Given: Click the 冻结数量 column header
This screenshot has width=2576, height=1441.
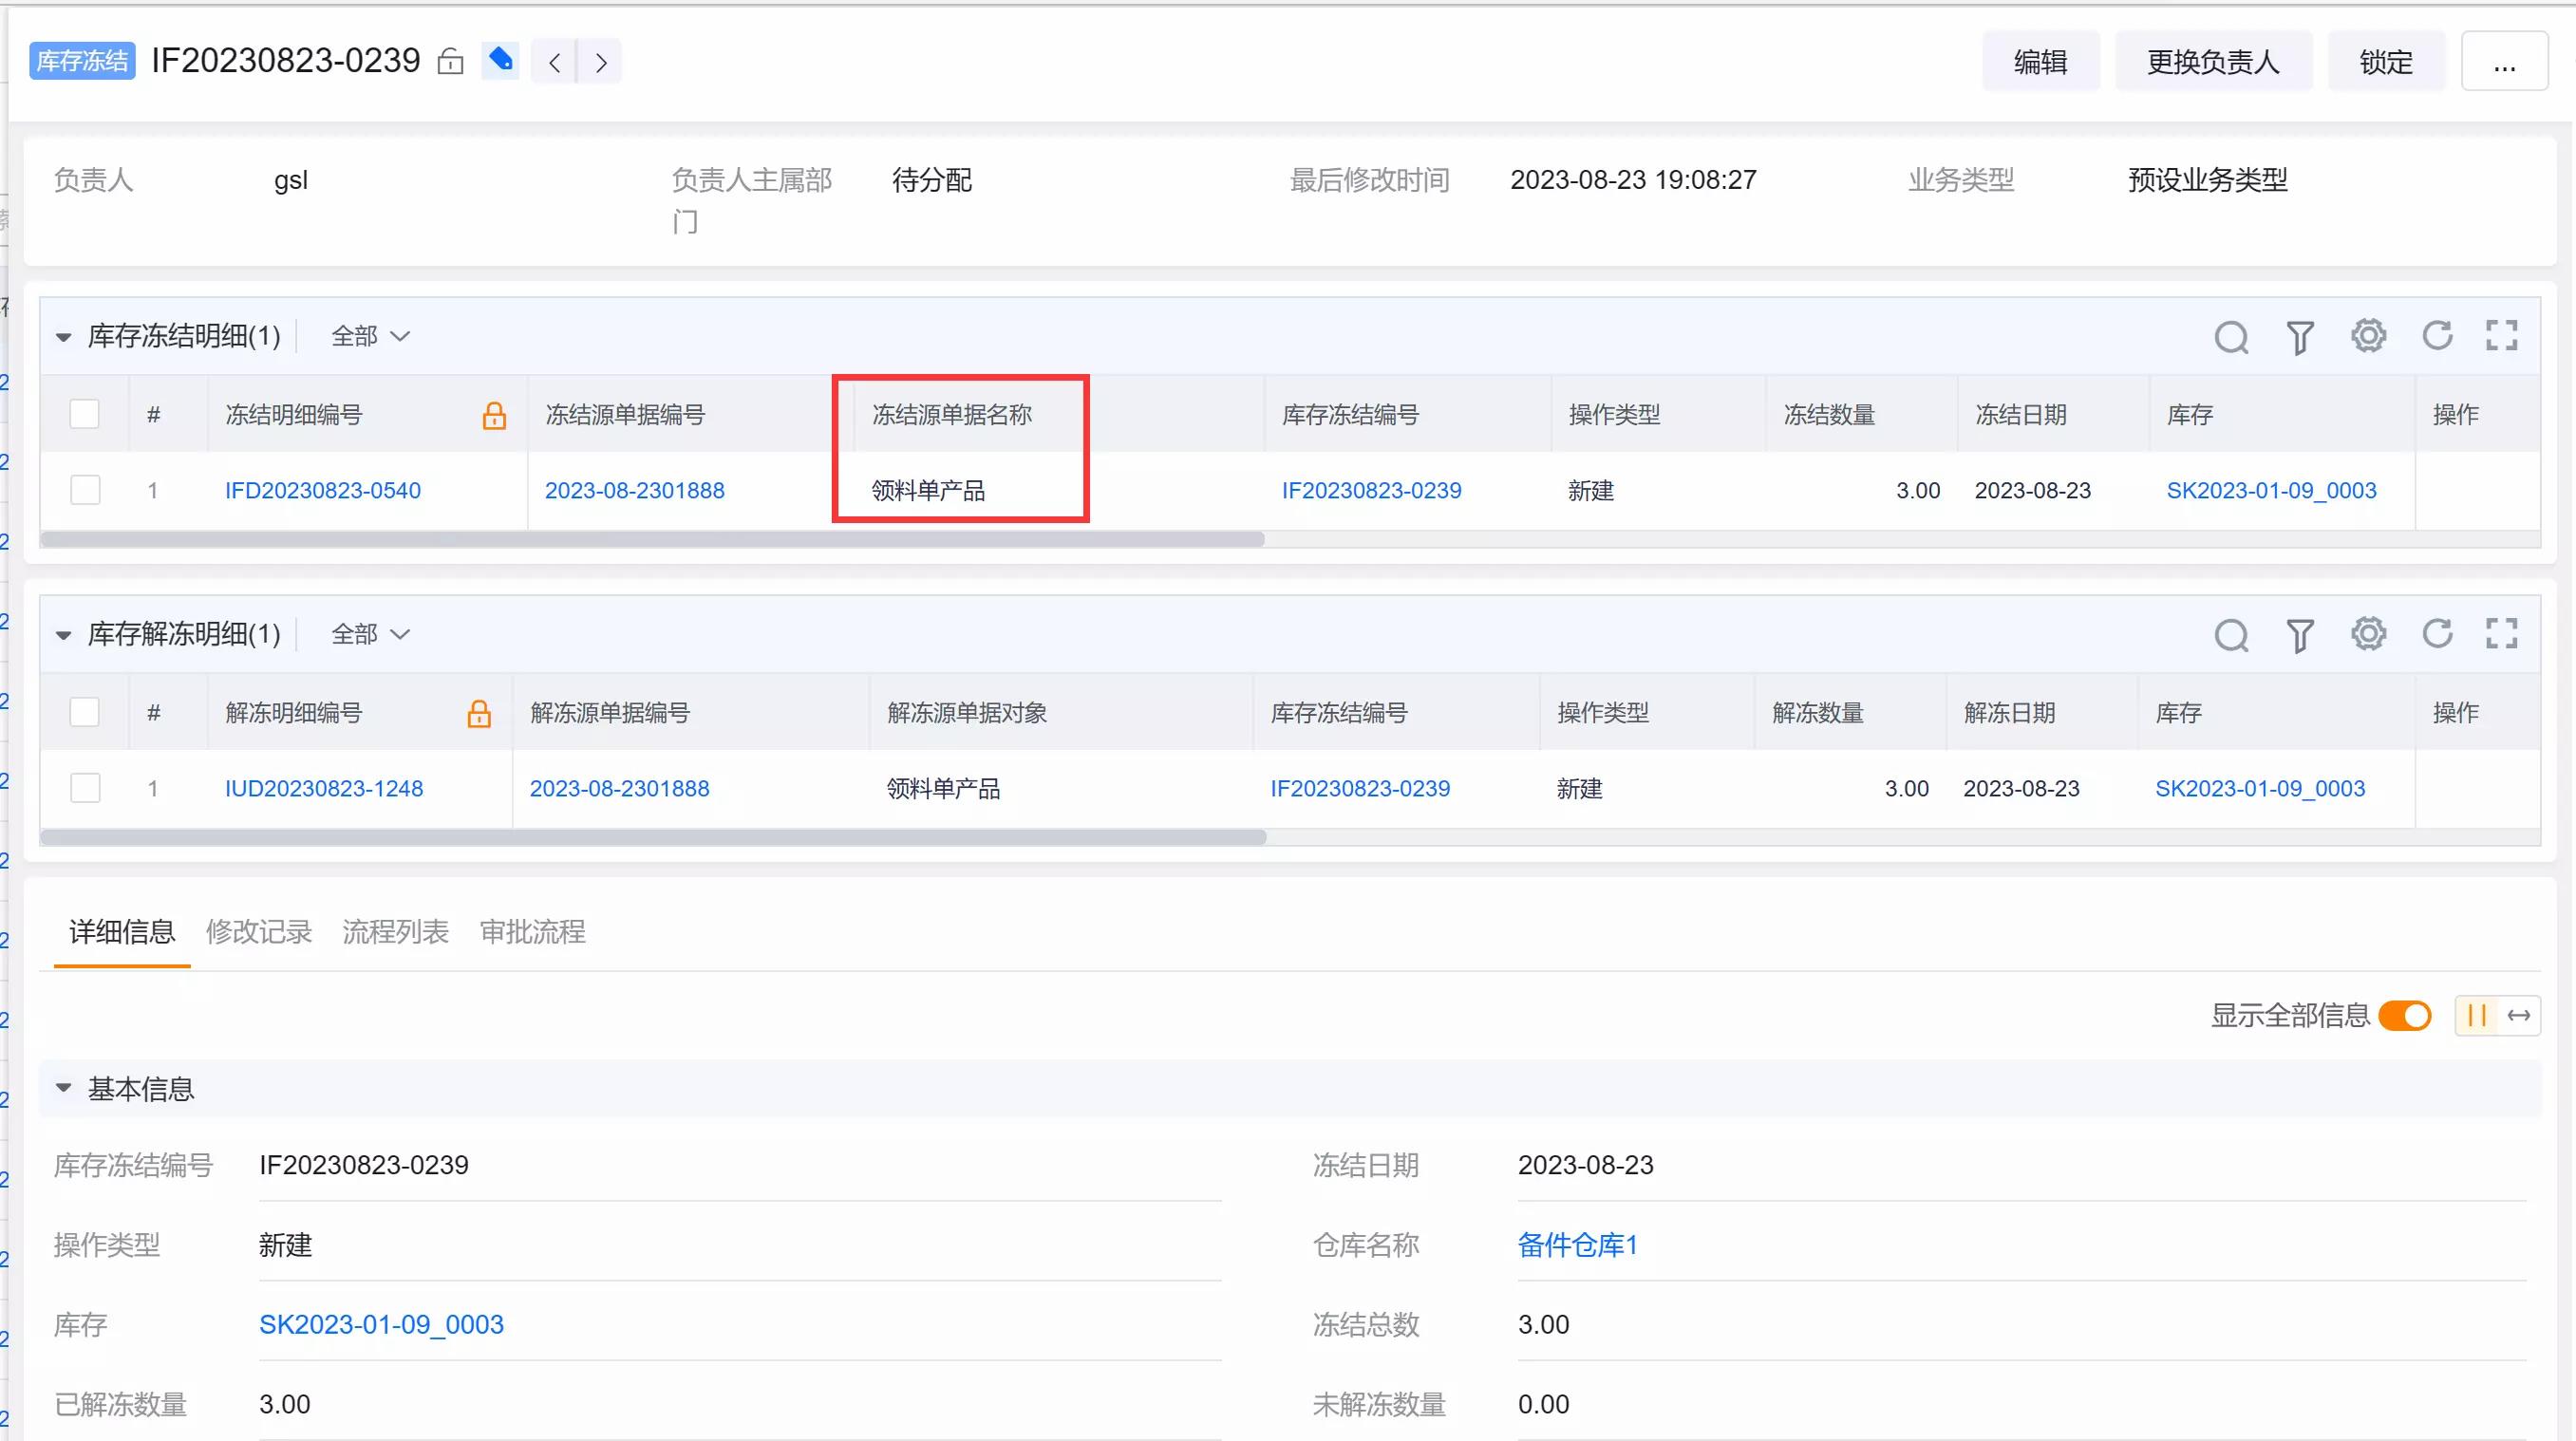Looking at the screenshot, I should pyautogui.click(x=1829, y=414).
